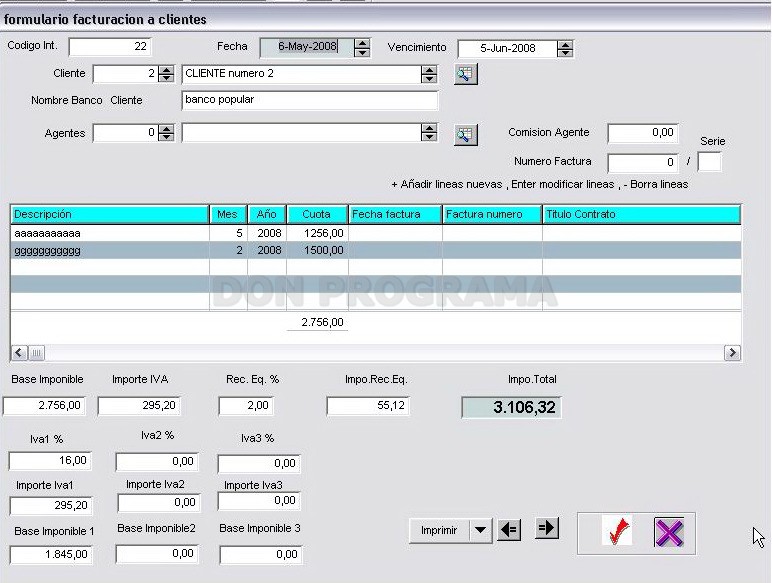Go to previous record with left arrow
Screen dimensions: 772x583
509,530
